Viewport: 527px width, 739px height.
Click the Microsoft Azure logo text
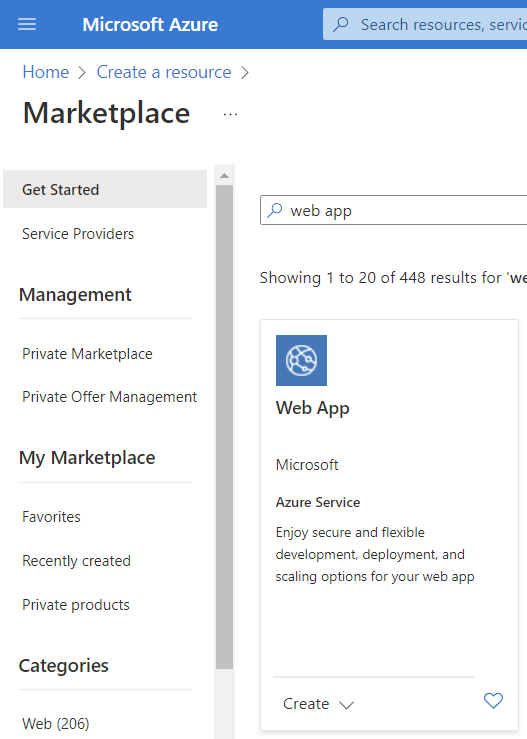pyautogui.click(x=150, y=25)
